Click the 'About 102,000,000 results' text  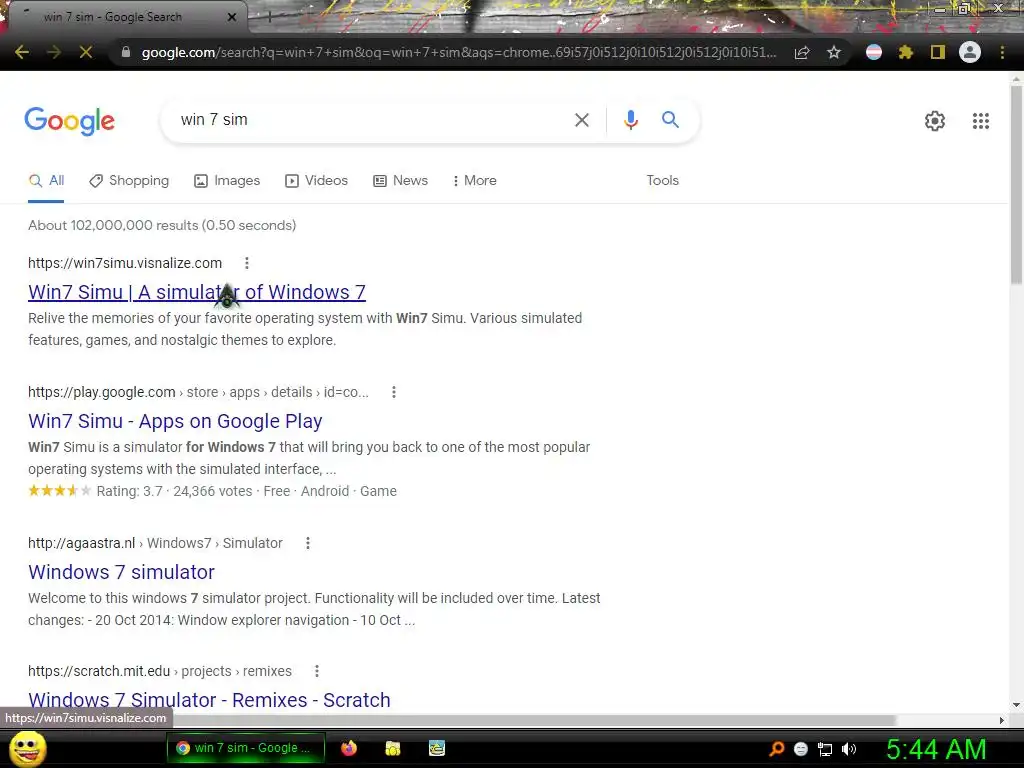click(162, 225)
